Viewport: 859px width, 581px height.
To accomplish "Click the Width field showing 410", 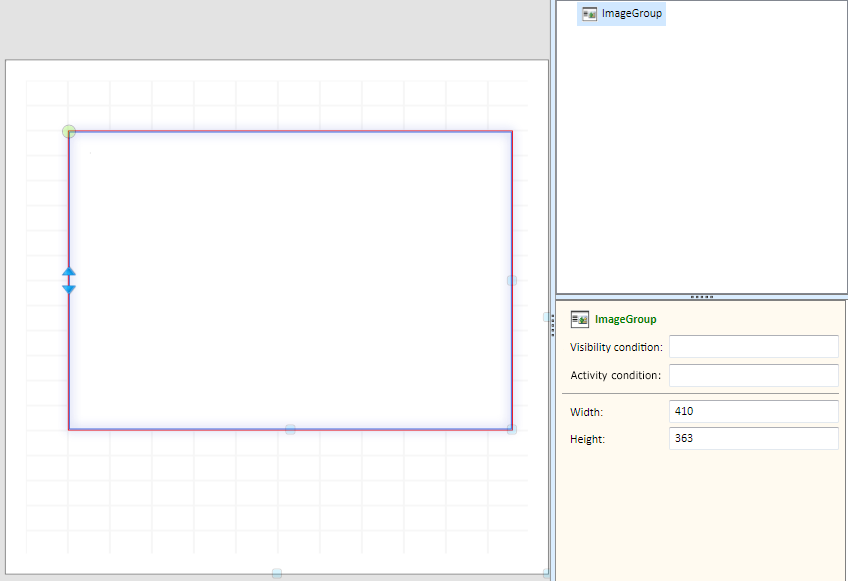I will tap(753, 412).
